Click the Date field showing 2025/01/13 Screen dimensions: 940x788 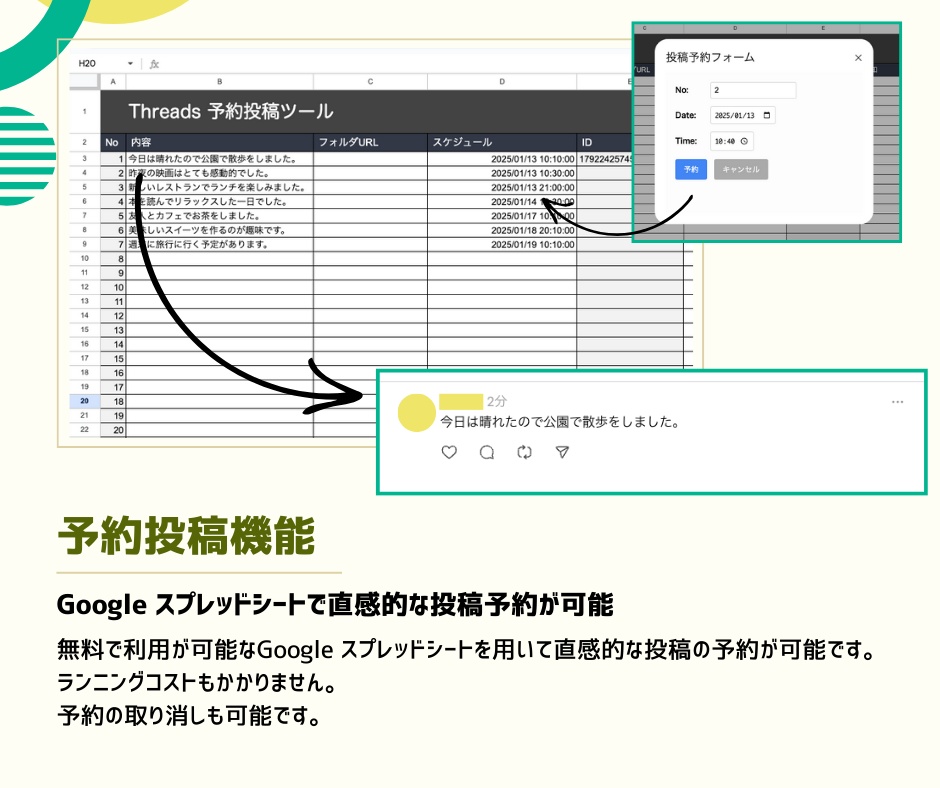[743, 115]
